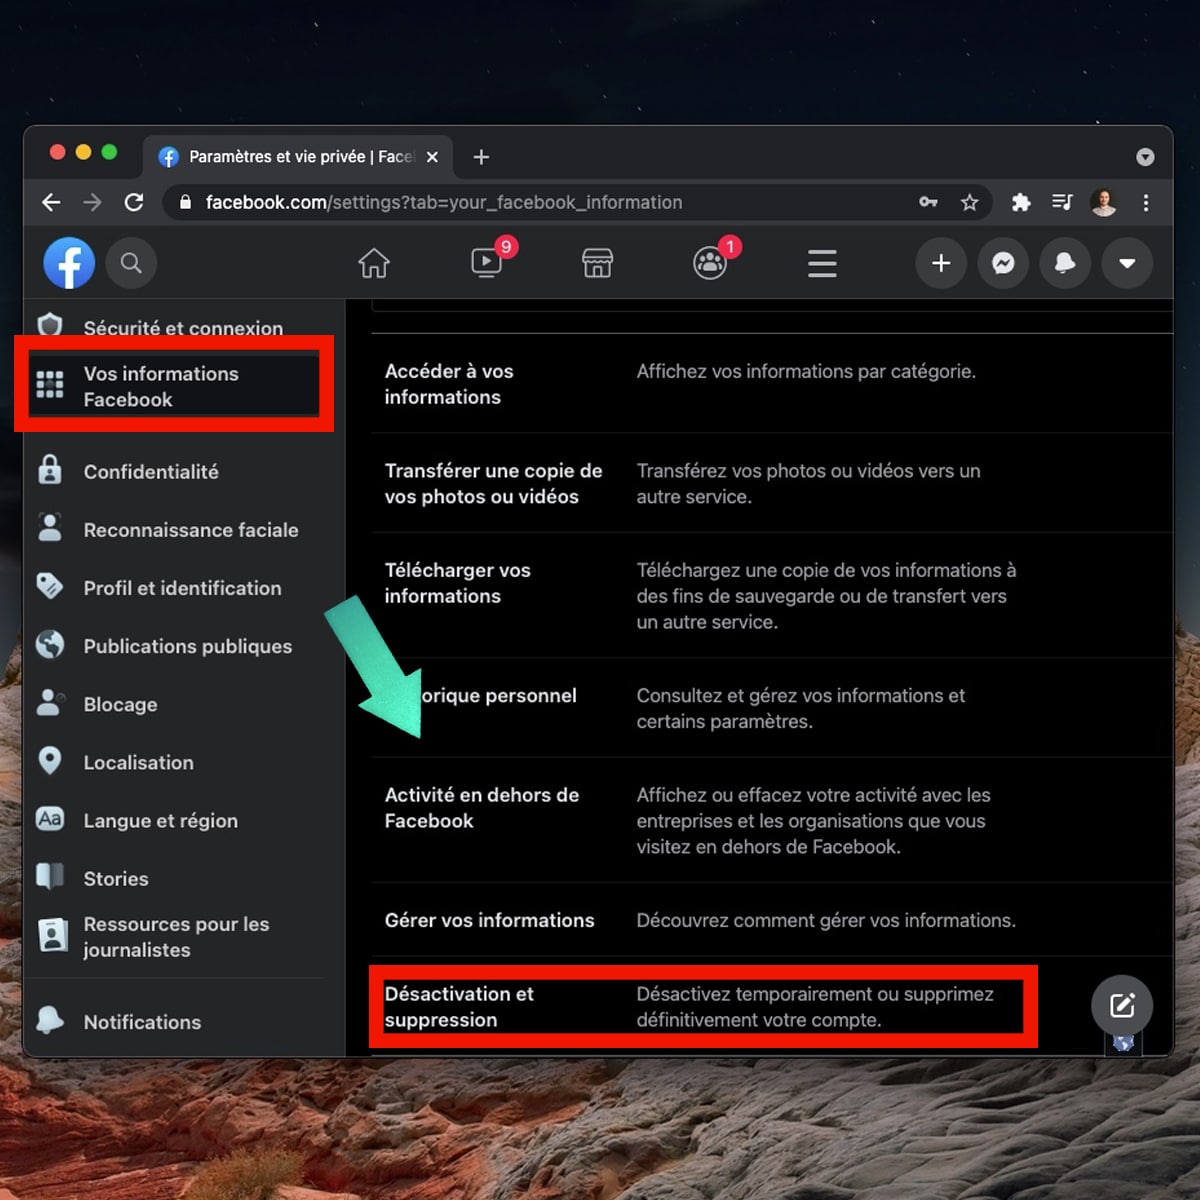
Task: Select the Paramètres et vie privée tab
Action: 298,157
